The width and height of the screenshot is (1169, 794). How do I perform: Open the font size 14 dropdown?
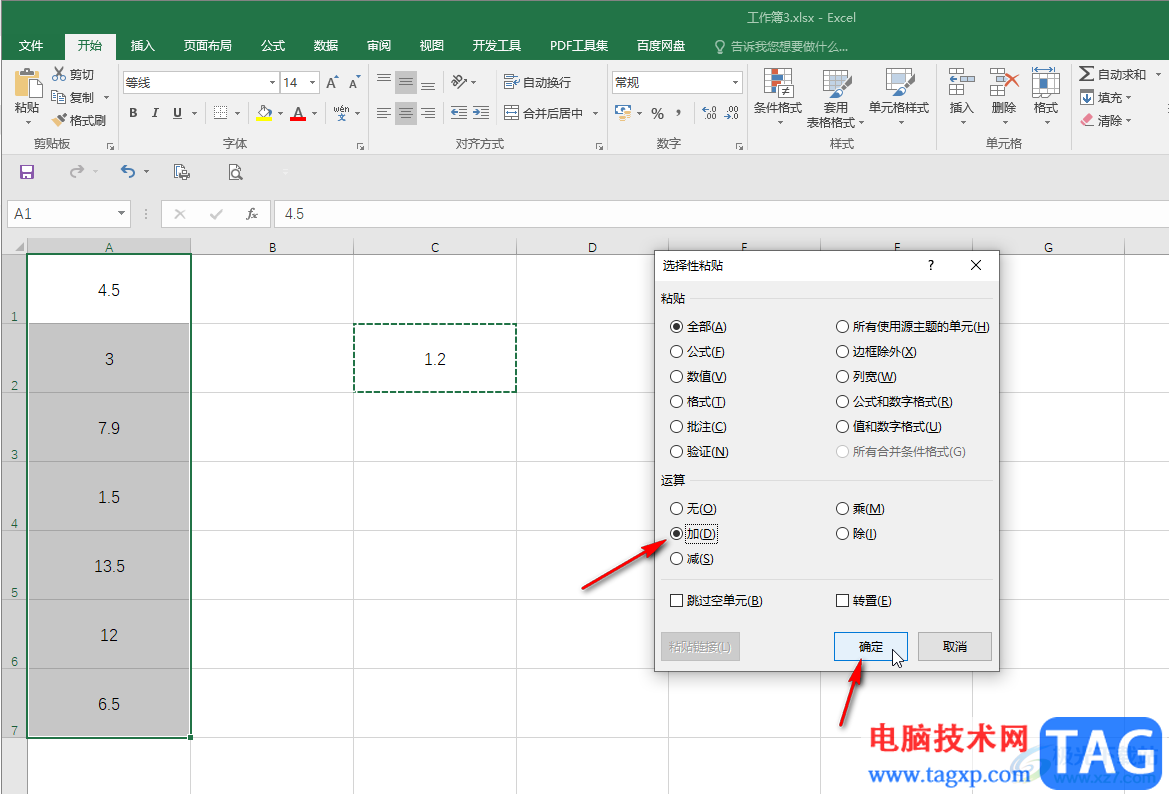click(313, 83)
